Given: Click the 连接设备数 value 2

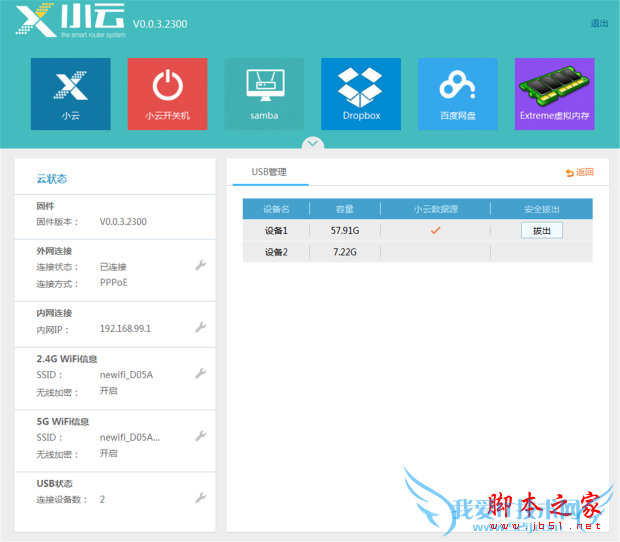Looking at the screenshot, I should 102,500.
